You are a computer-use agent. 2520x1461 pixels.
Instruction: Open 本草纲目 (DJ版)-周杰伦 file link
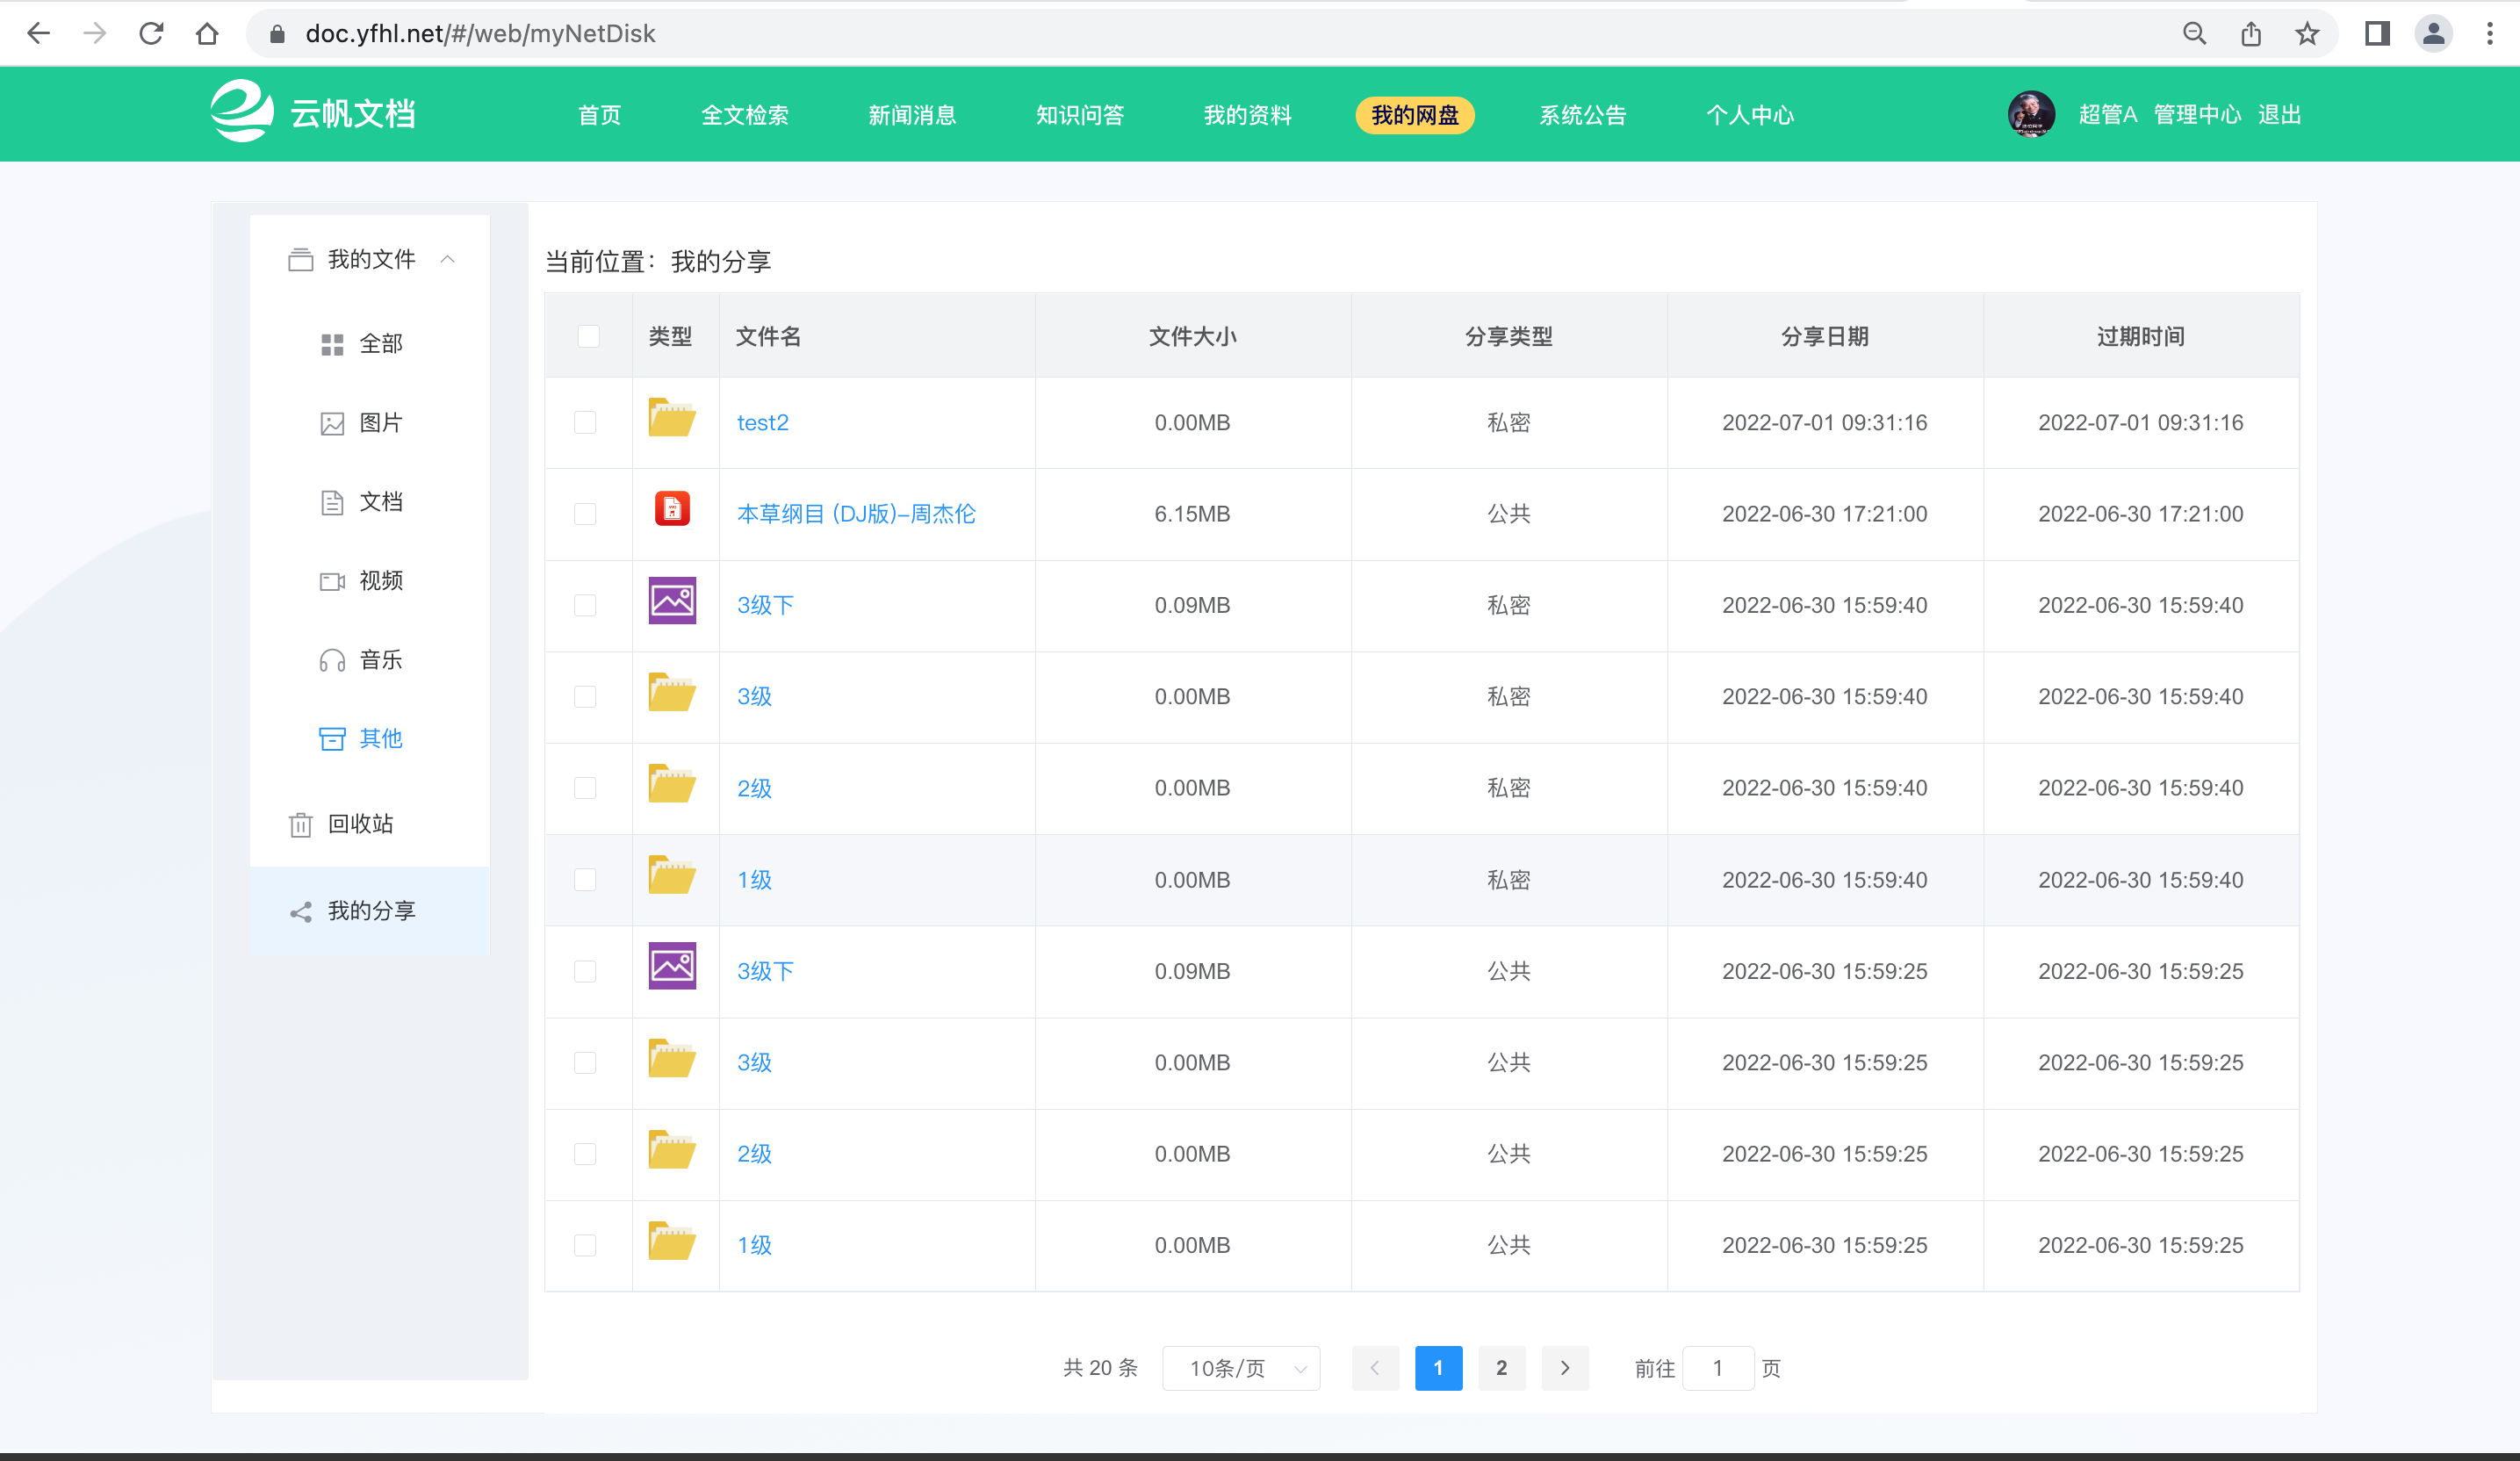click(x=856, y=514)
